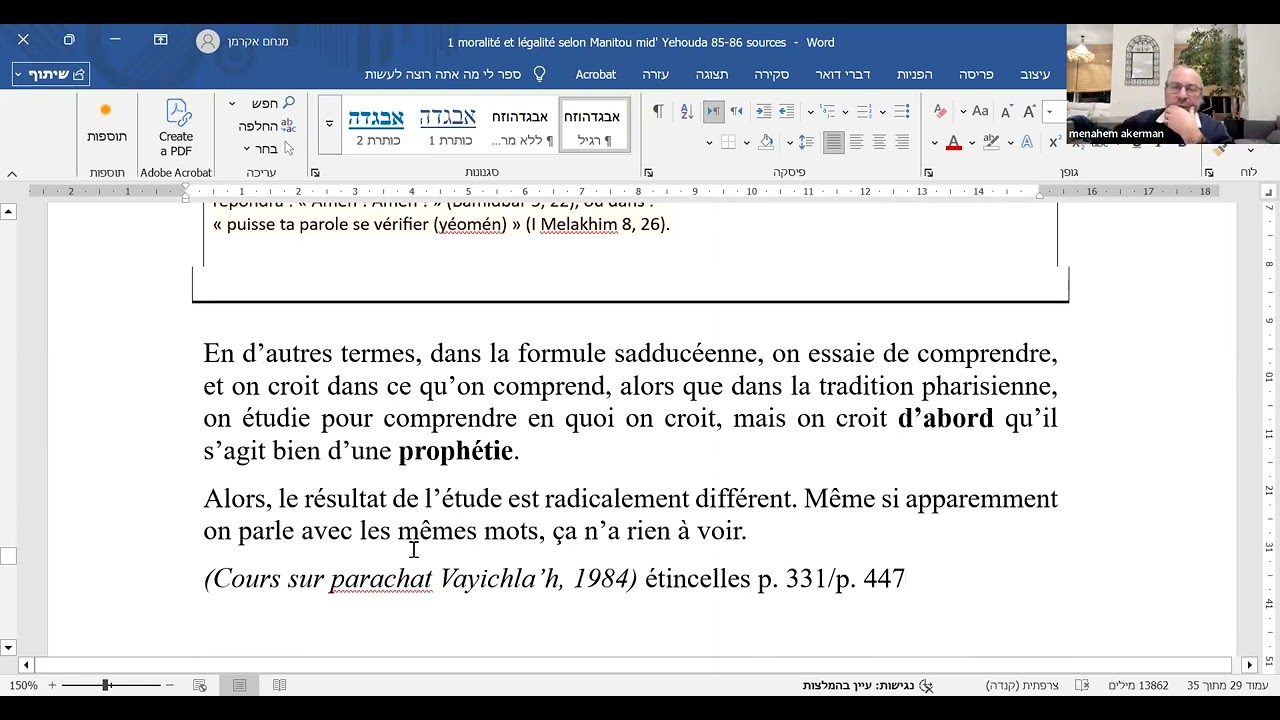Screen dimensions: 1280x720
Task: Open the חפש search dropdown arrow
Action: [232, 103]
